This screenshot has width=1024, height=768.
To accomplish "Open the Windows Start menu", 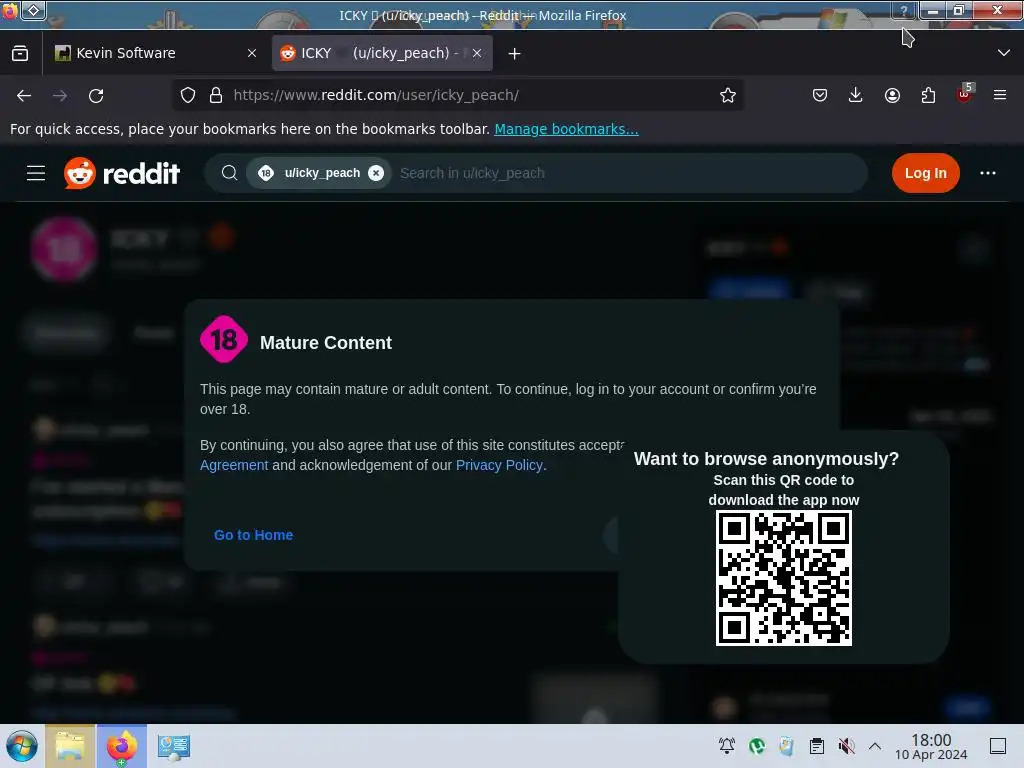I will 22,746.
